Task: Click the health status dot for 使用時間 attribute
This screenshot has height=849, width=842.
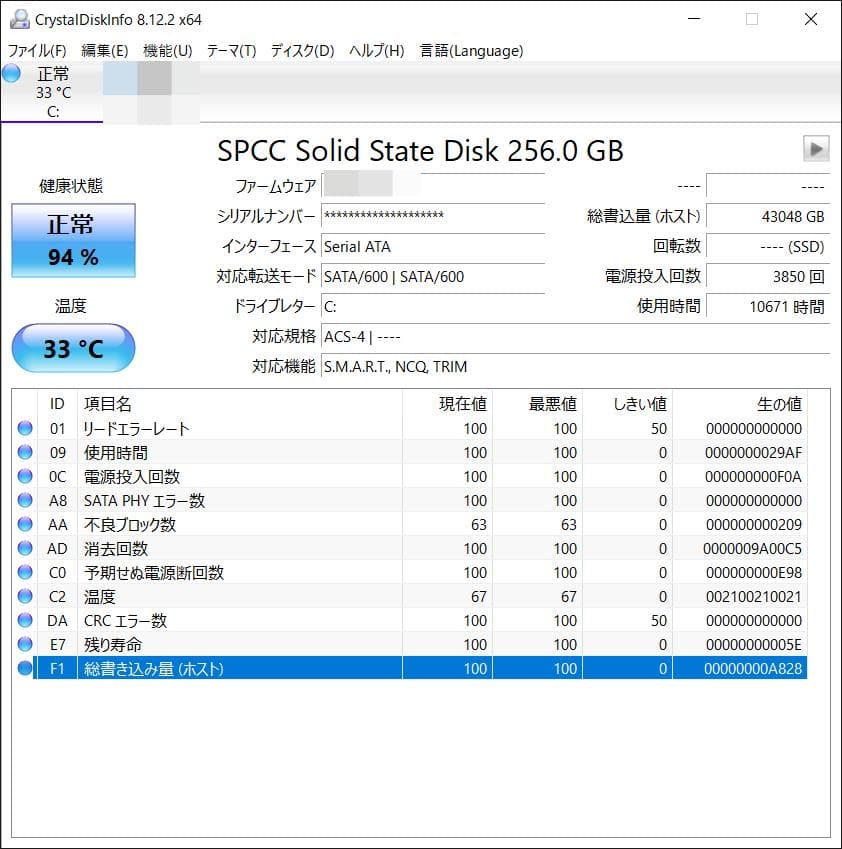Action: [x=25, y=452]
